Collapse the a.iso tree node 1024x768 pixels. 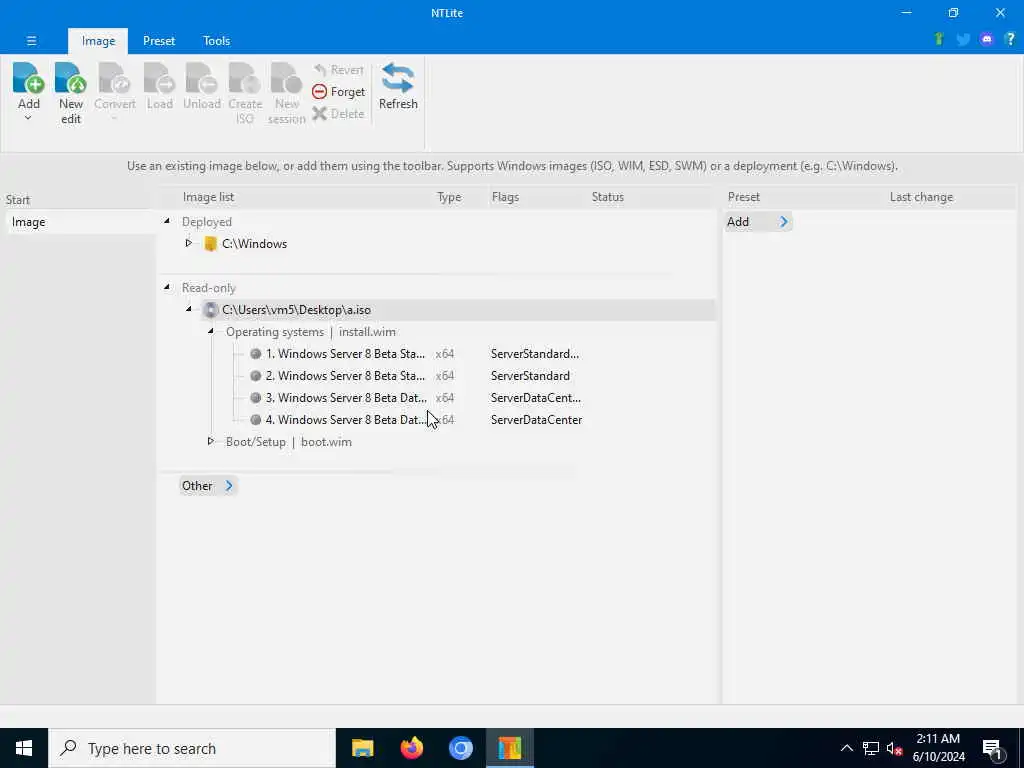pyautogui.click(x=189, y=309)
